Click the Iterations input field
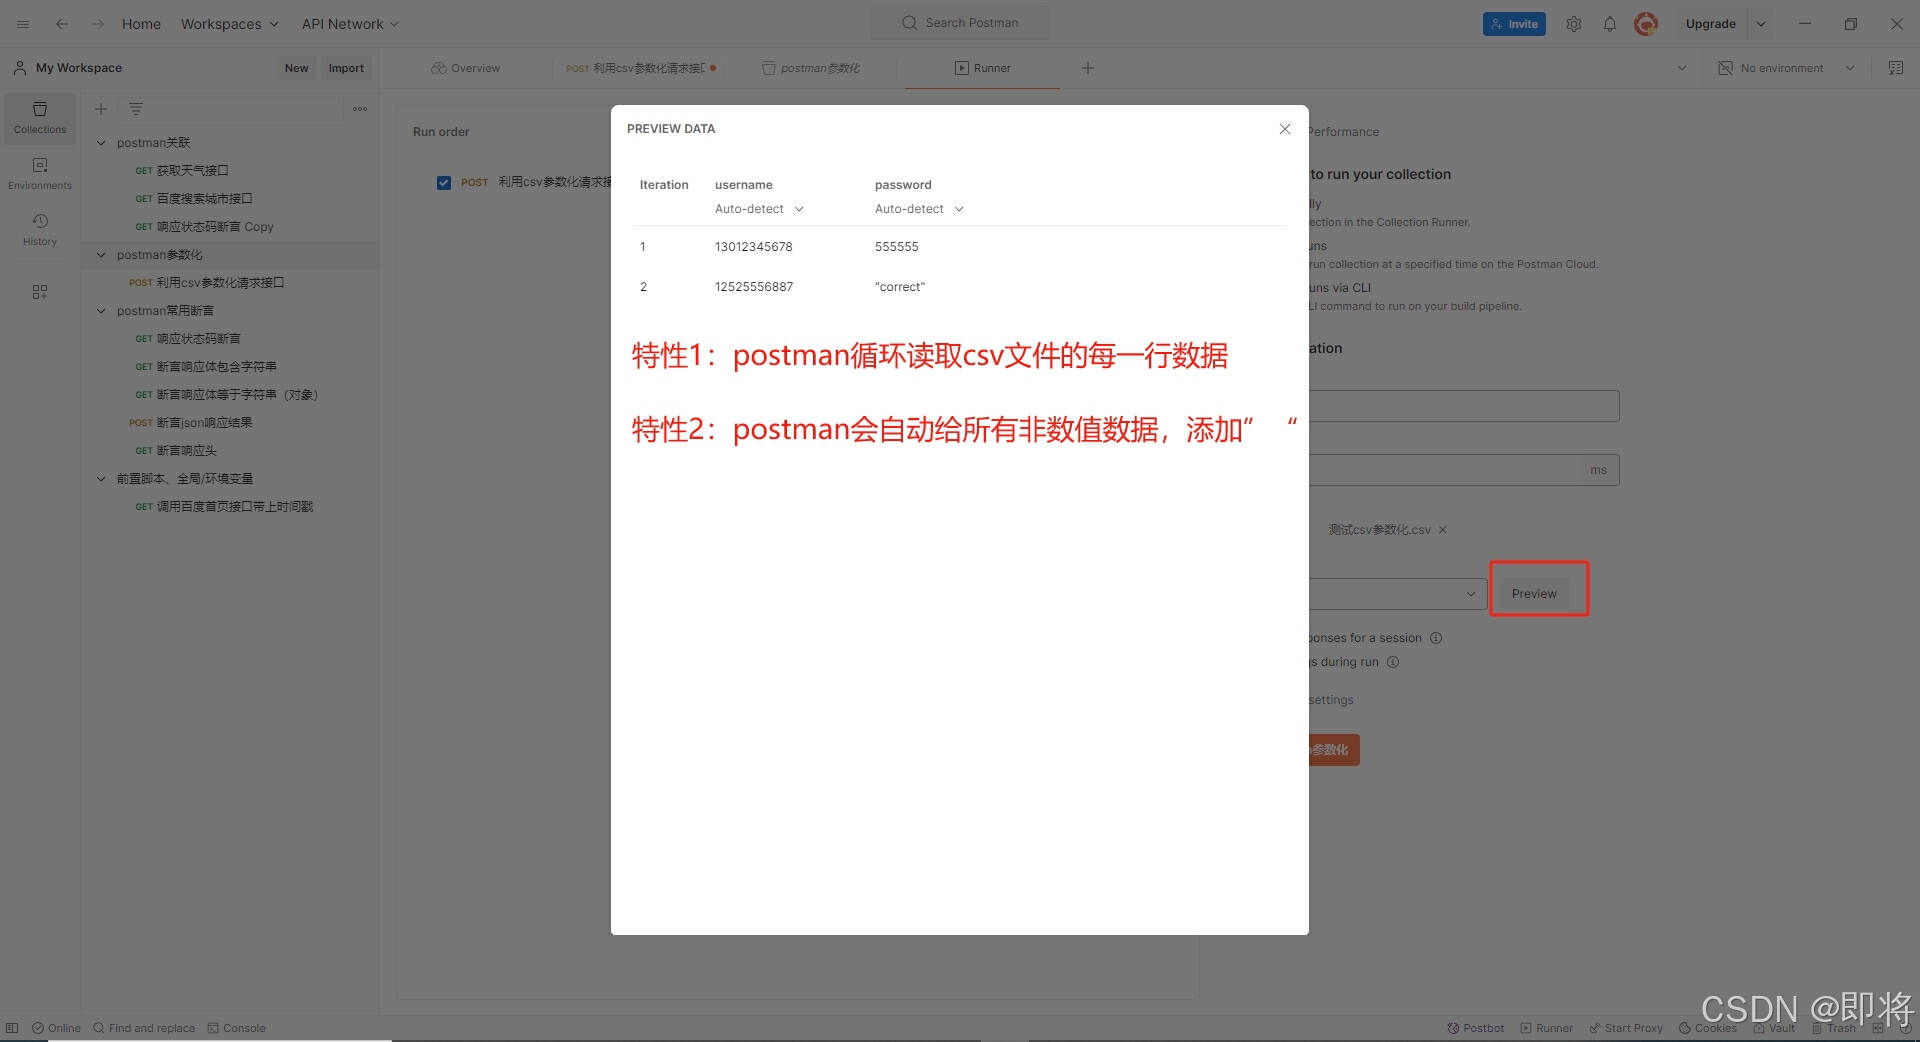This screenshot has height=1042, width=1920. point(1464,406)
